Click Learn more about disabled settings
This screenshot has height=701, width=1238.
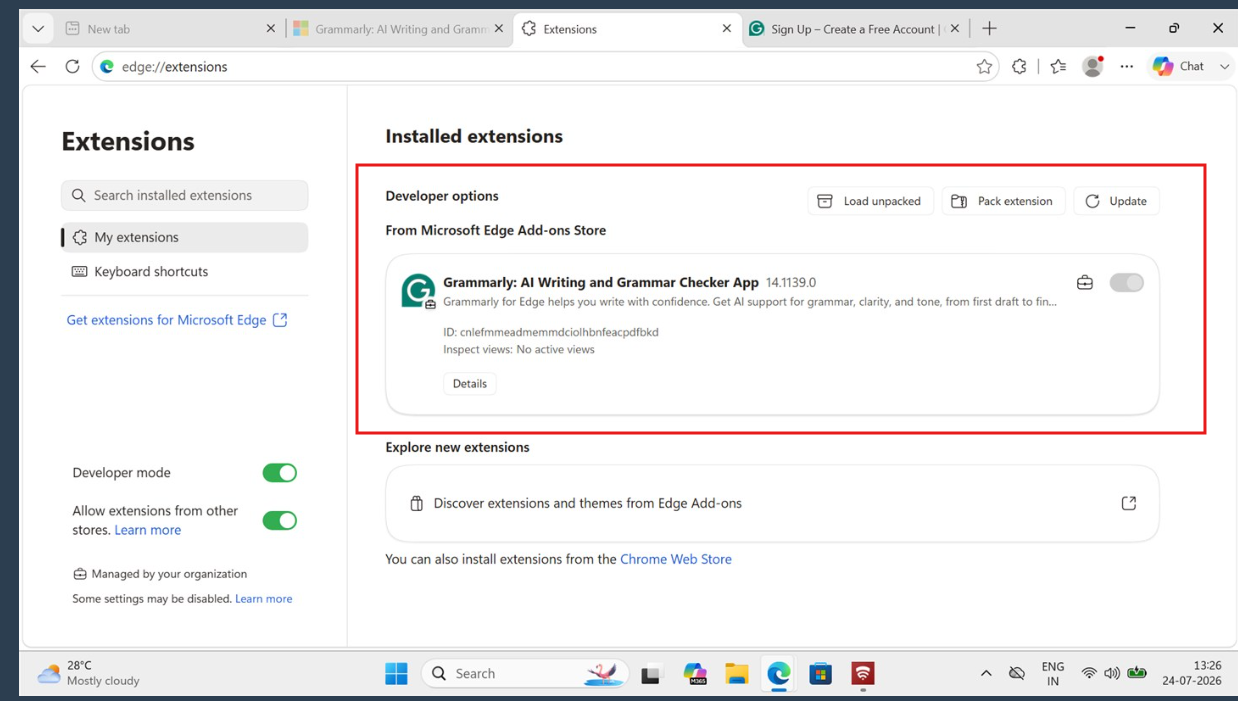[x=264, y=599]
